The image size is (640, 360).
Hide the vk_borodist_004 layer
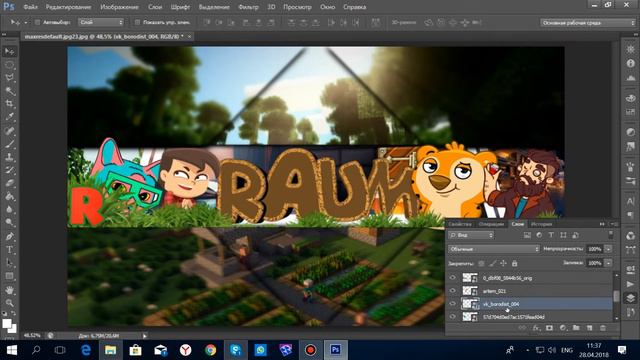click(x=453, y=304)
